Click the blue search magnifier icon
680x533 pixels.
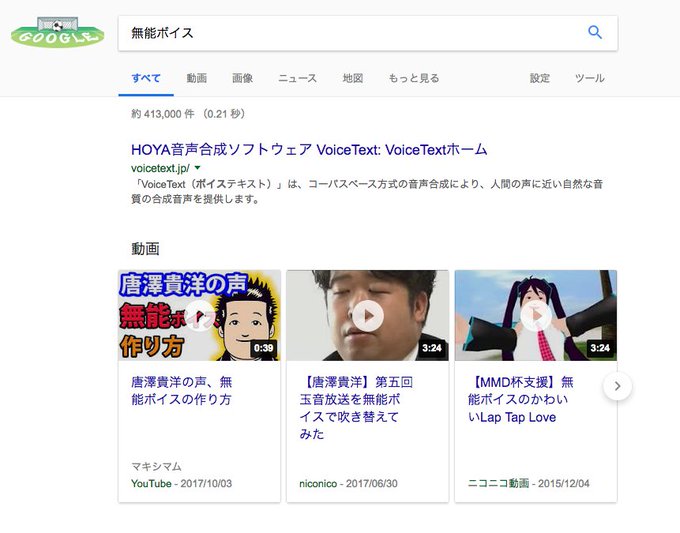click(x=595, y=32)
